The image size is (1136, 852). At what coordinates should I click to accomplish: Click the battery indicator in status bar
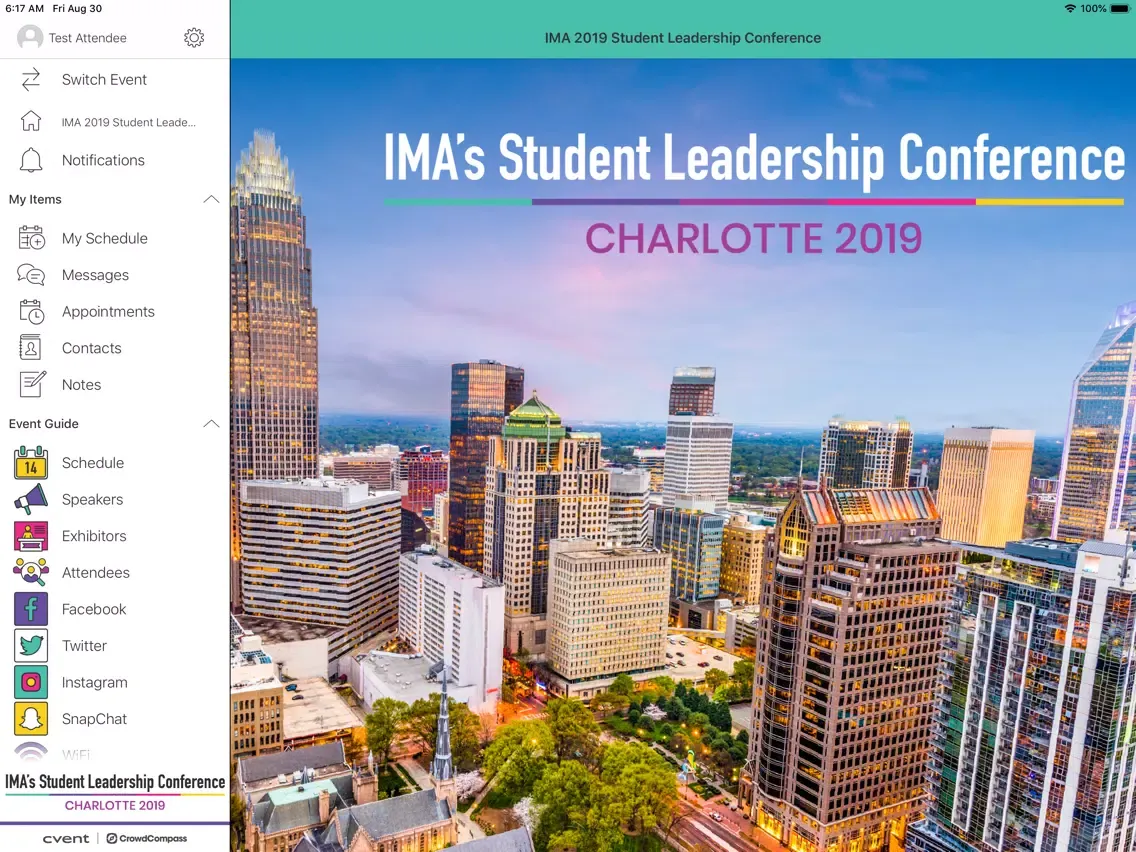pyautogui.click(x=1119, y=9)
